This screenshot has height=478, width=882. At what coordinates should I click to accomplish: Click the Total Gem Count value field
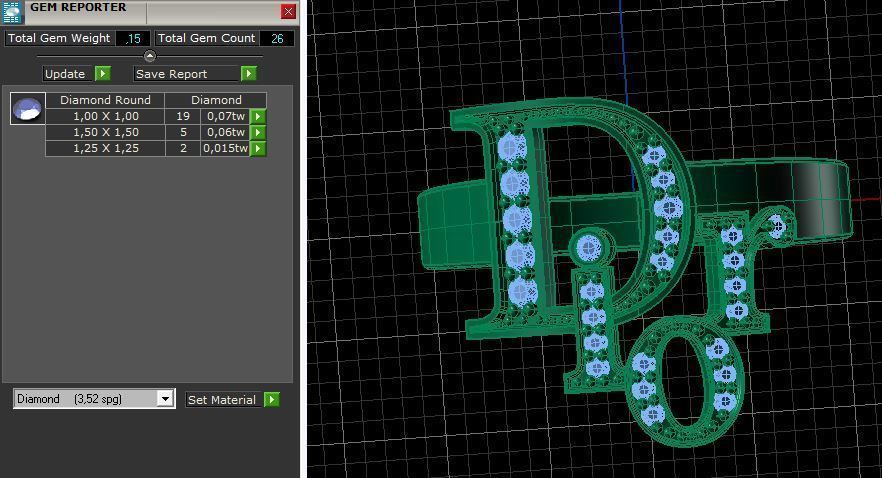pos(277,38)
